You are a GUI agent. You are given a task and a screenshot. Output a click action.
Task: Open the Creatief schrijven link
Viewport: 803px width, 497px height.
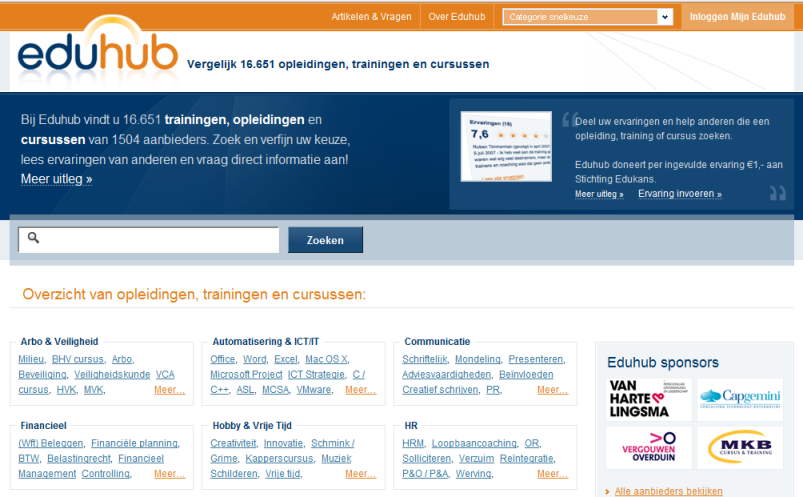(x=440, y=390)
